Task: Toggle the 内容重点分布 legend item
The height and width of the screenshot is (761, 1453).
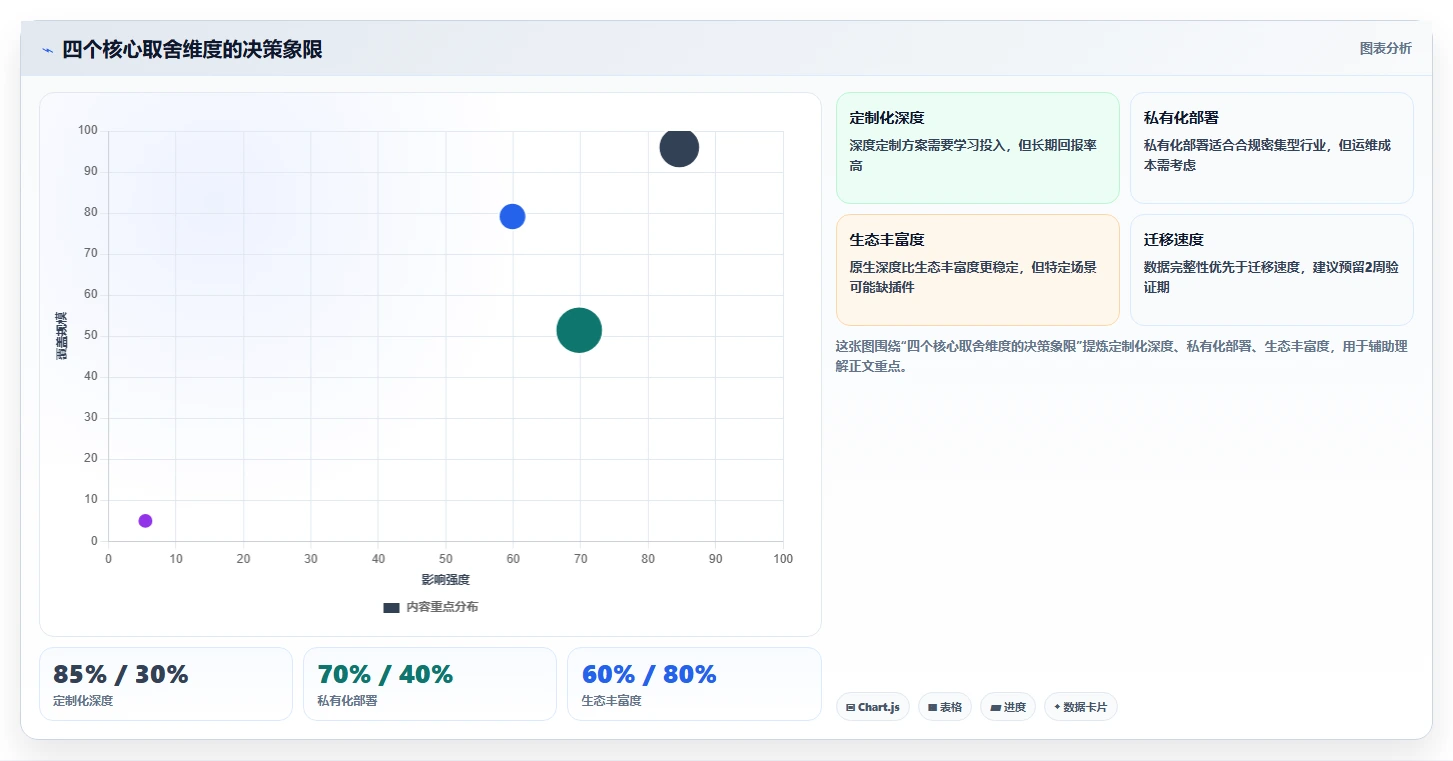Action: 431,607
